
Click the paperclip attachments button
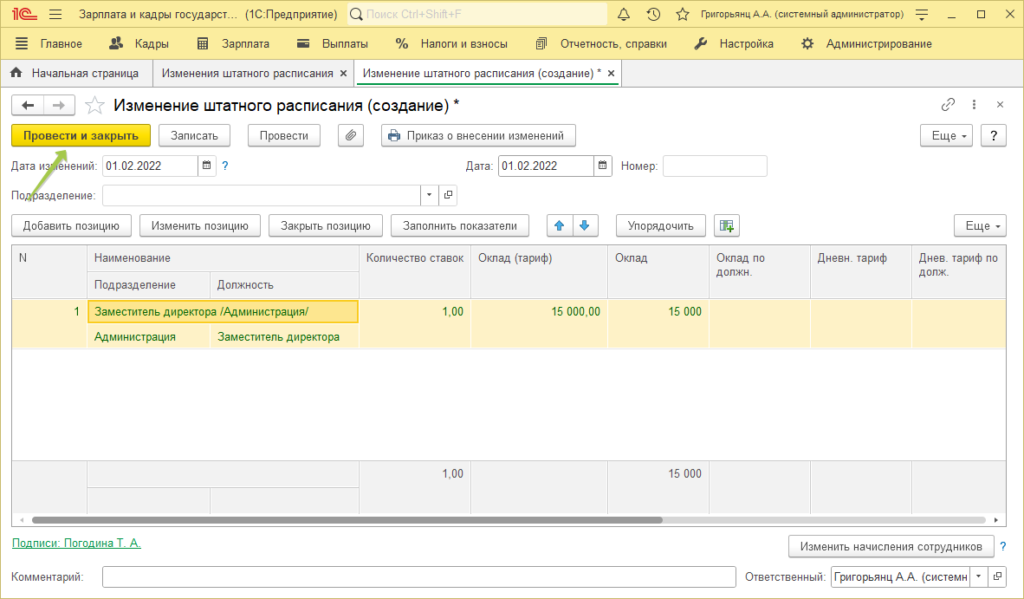[x=351, y=136]
